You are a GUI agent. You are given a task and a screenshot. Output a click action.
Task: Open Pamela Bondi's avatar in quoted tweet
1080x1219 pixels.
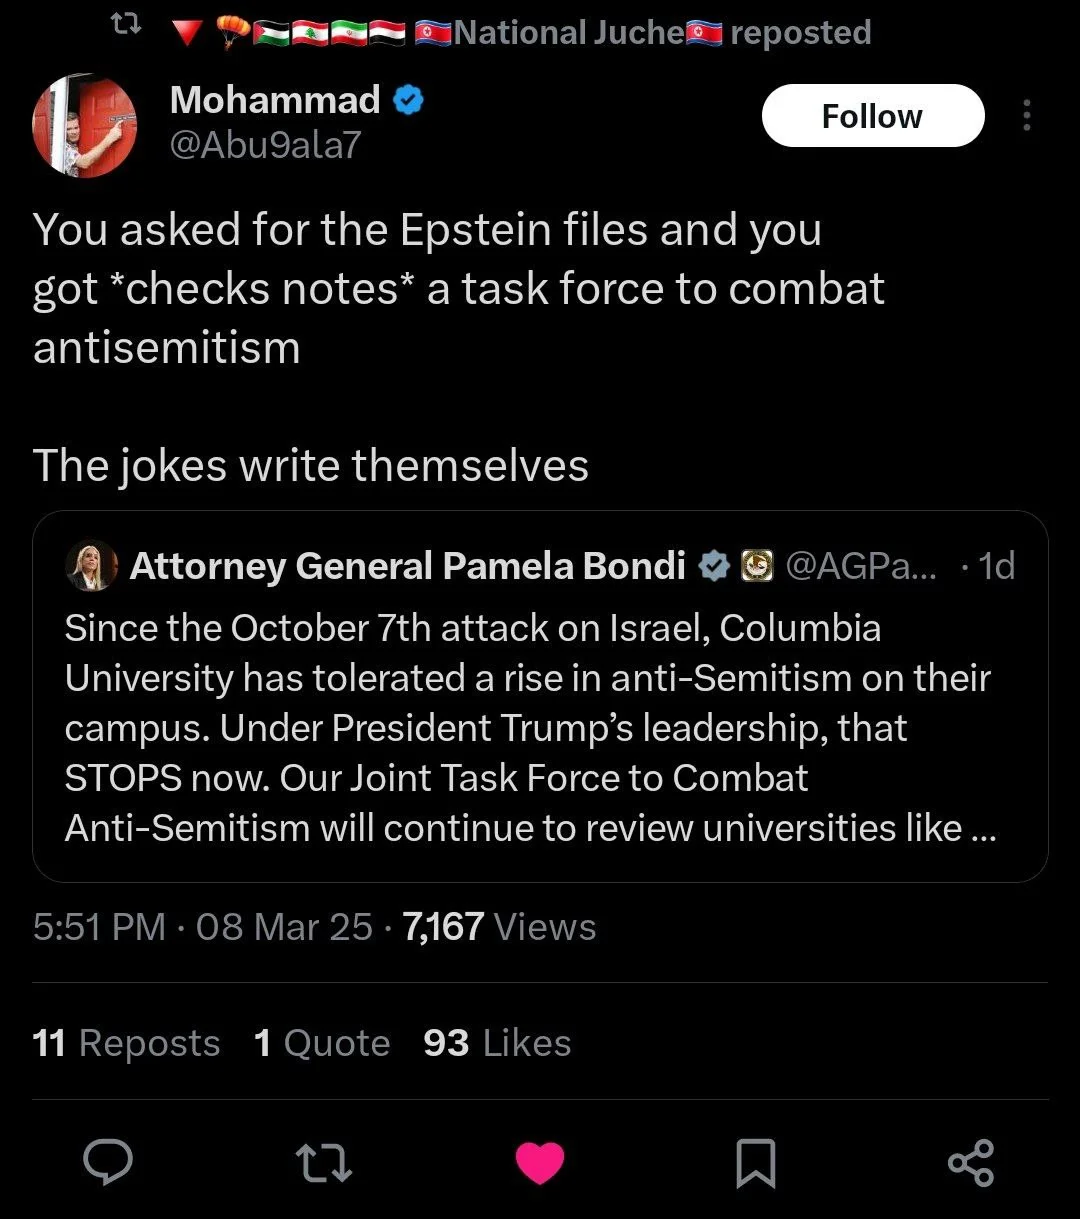click(91, 567)
